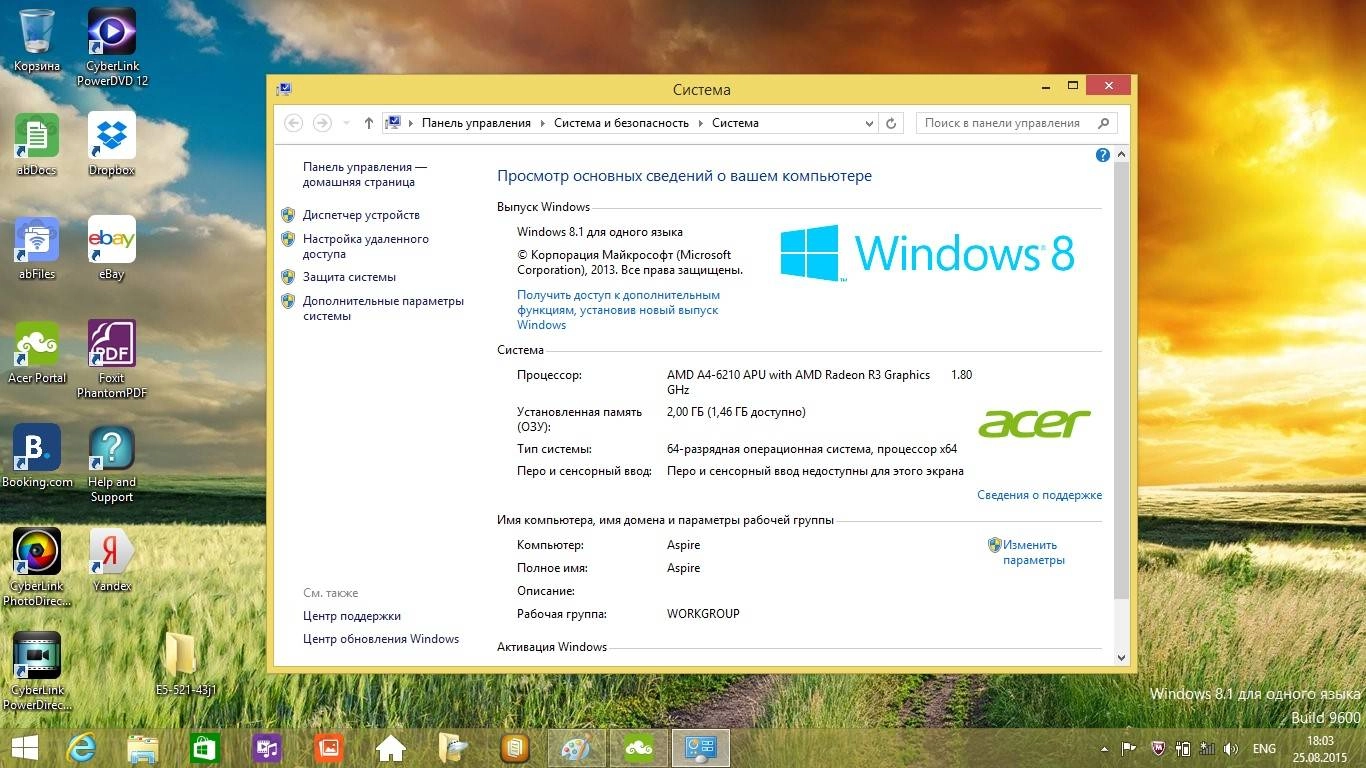Open Защита системы link
This screenshot has width=1366, height=768.
[349, 277]
